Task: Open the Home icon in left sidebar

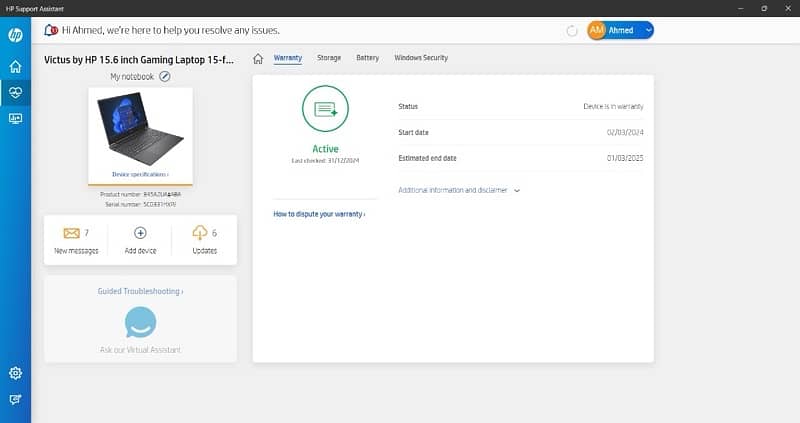Action: 15,67
